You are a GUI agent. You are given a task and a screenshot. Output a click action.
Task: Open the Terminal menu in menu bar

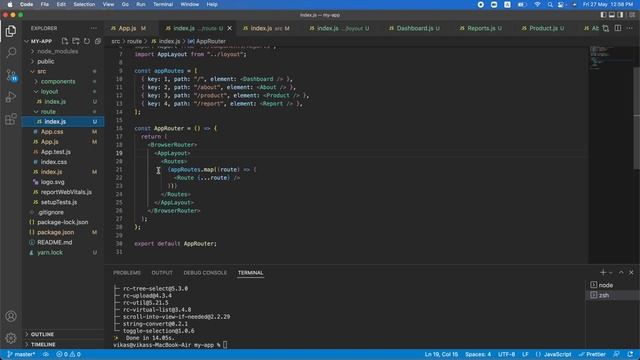click(x=163, y=4)
